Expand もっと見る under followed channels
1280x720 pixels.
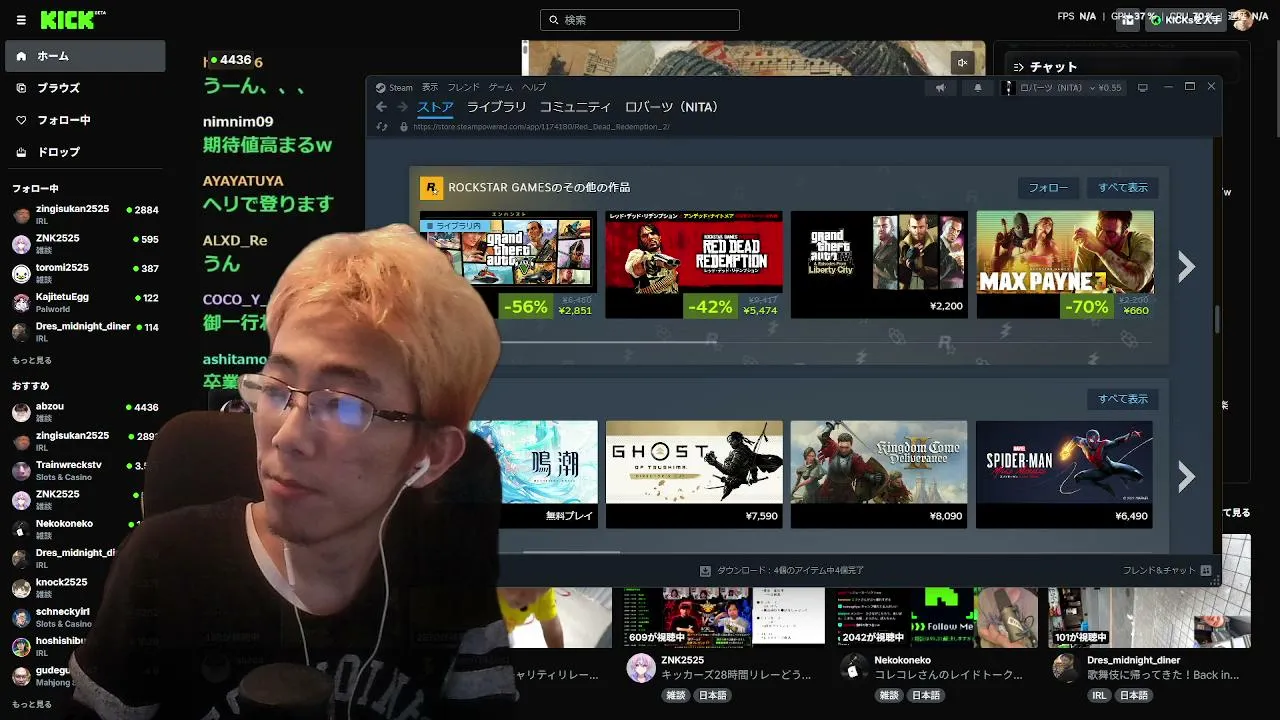(x=32, y=360)
